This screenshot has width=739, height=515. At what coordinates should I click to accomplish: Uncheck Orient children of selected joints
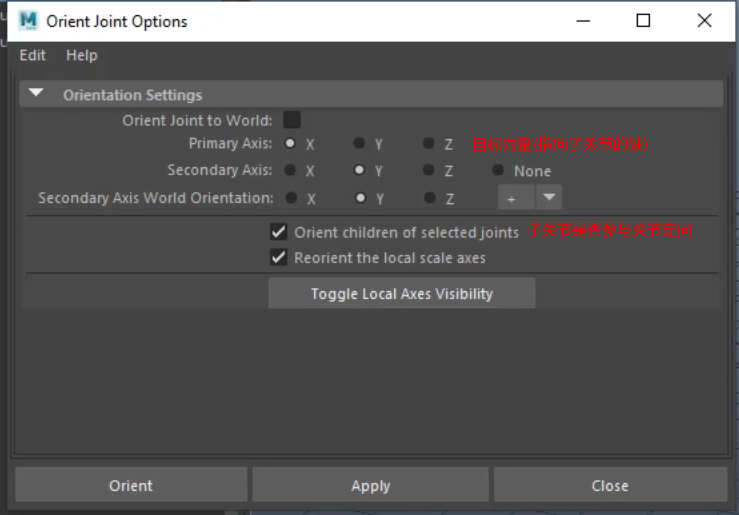(279, 232)
